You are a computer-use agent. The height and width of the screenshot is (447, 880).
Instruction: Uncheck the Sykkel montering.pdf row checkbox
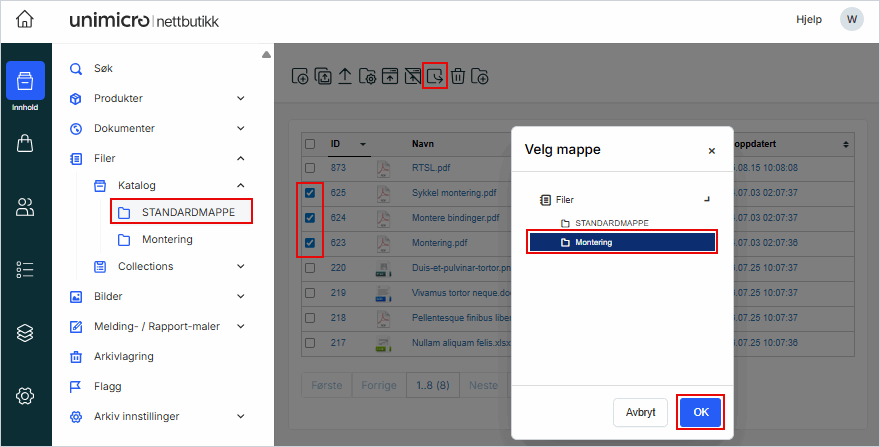tap(310, 193)
